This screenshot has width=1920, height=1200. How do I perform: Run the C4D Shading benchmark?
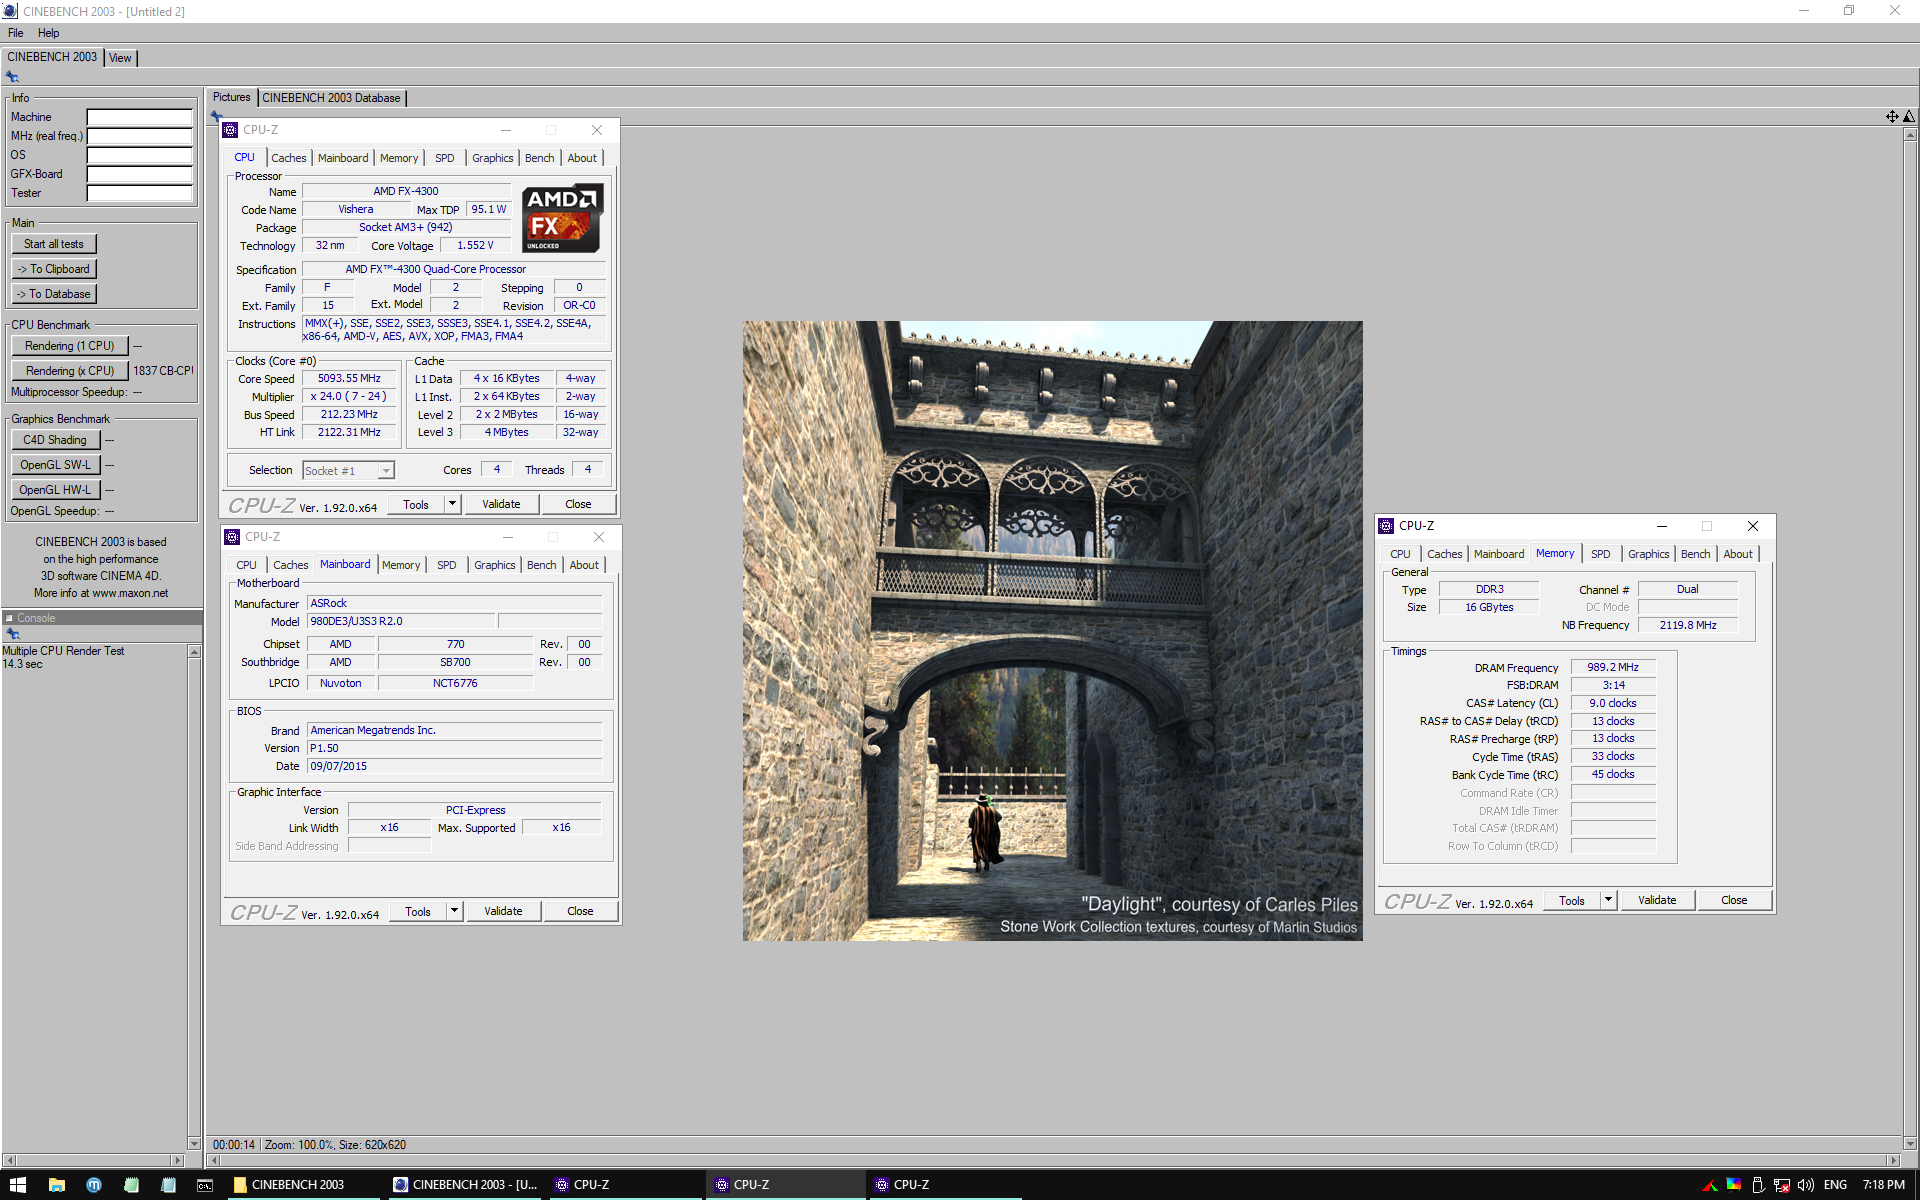(x=56, y=440)
